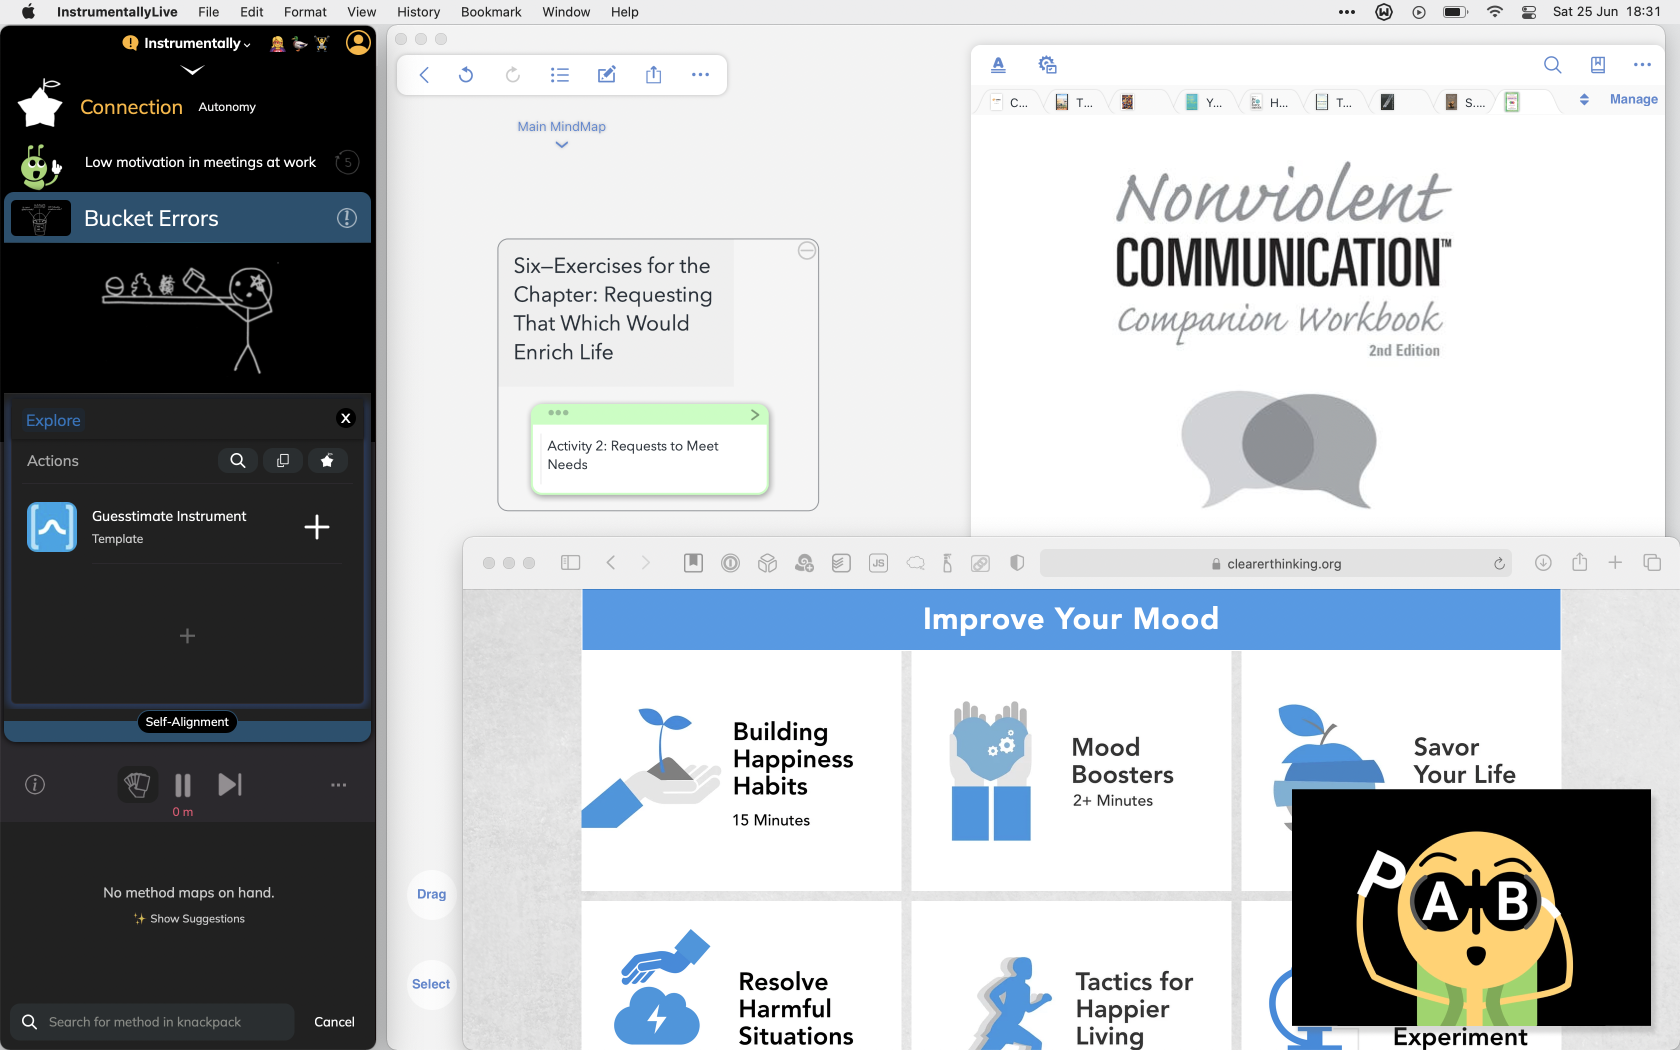Search in the book reader
The image size is (1680, 1050).
pos(1552,65)
